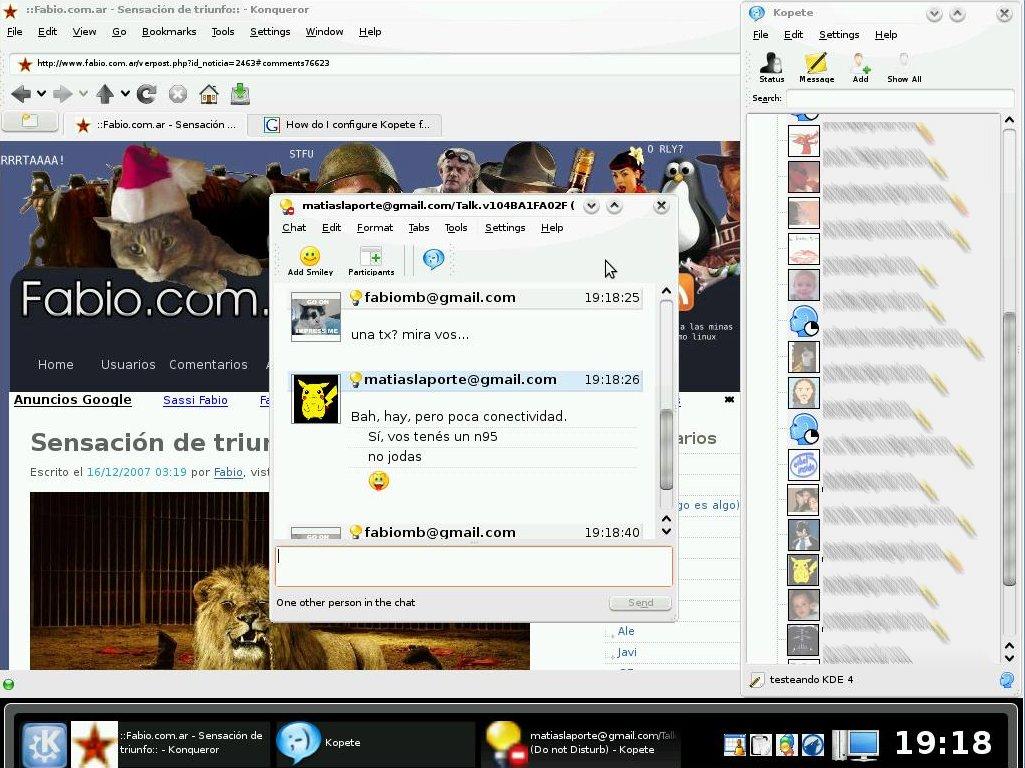Viewport: 1025px width, 768px height.
Task: Expand the up-directory dropdown arrow
Action: [x=125, y=94]
